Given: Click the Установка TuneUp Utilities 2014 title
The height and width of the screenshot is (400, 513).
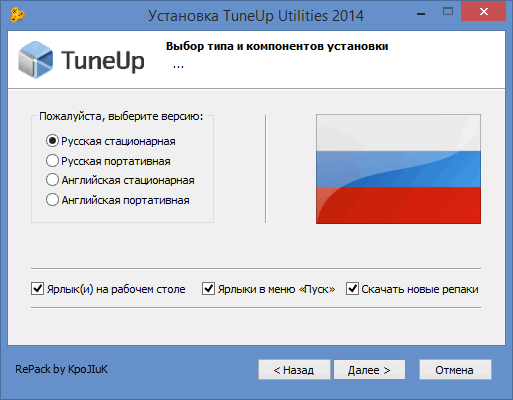Looking at the screenshot, I should [256, 16].
